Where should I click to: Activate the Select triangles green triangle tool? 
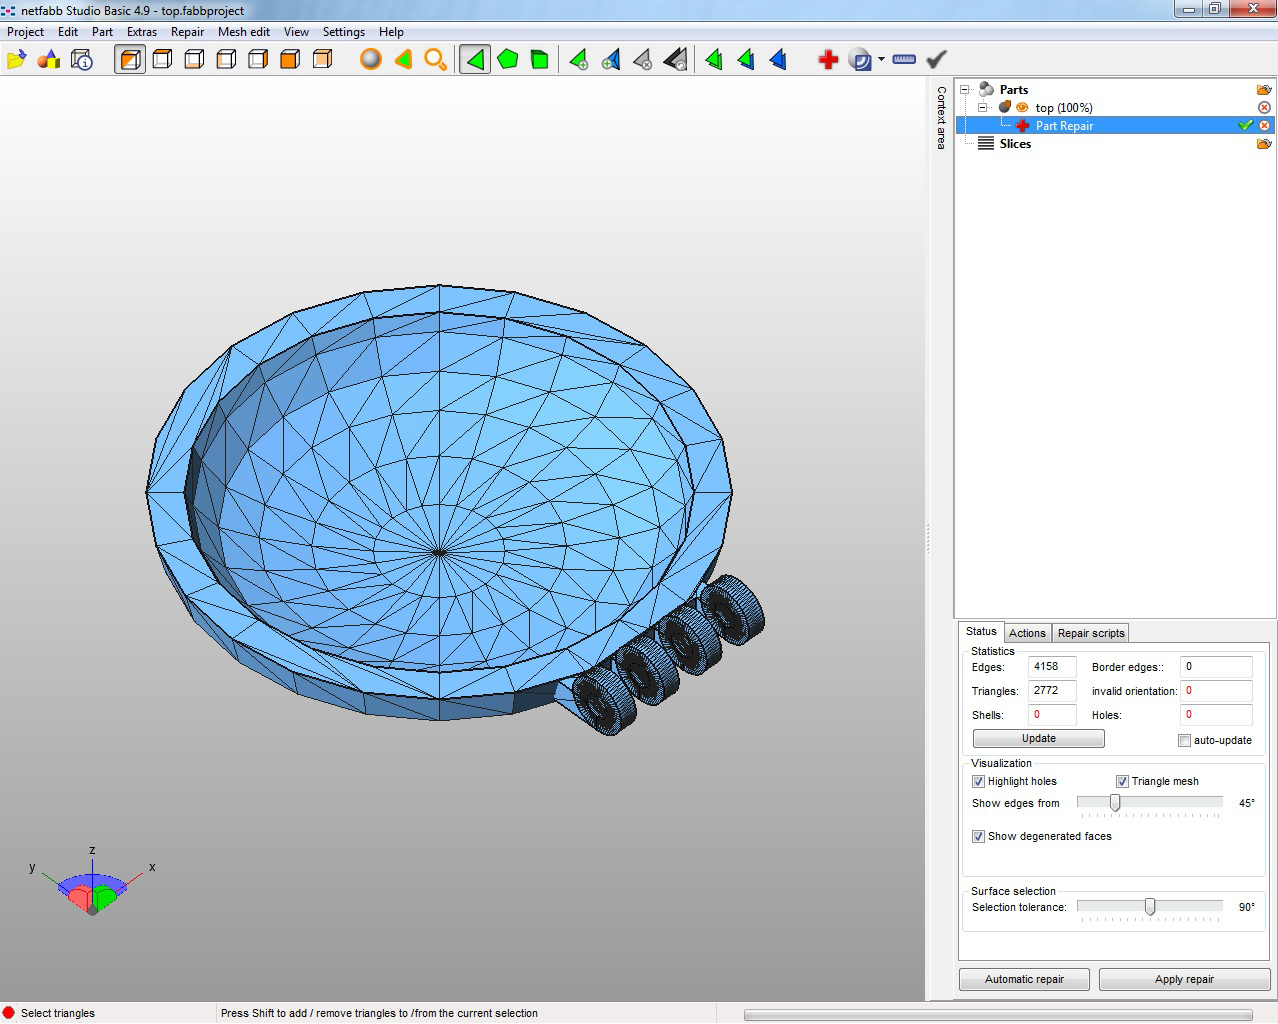click(475, 60)
